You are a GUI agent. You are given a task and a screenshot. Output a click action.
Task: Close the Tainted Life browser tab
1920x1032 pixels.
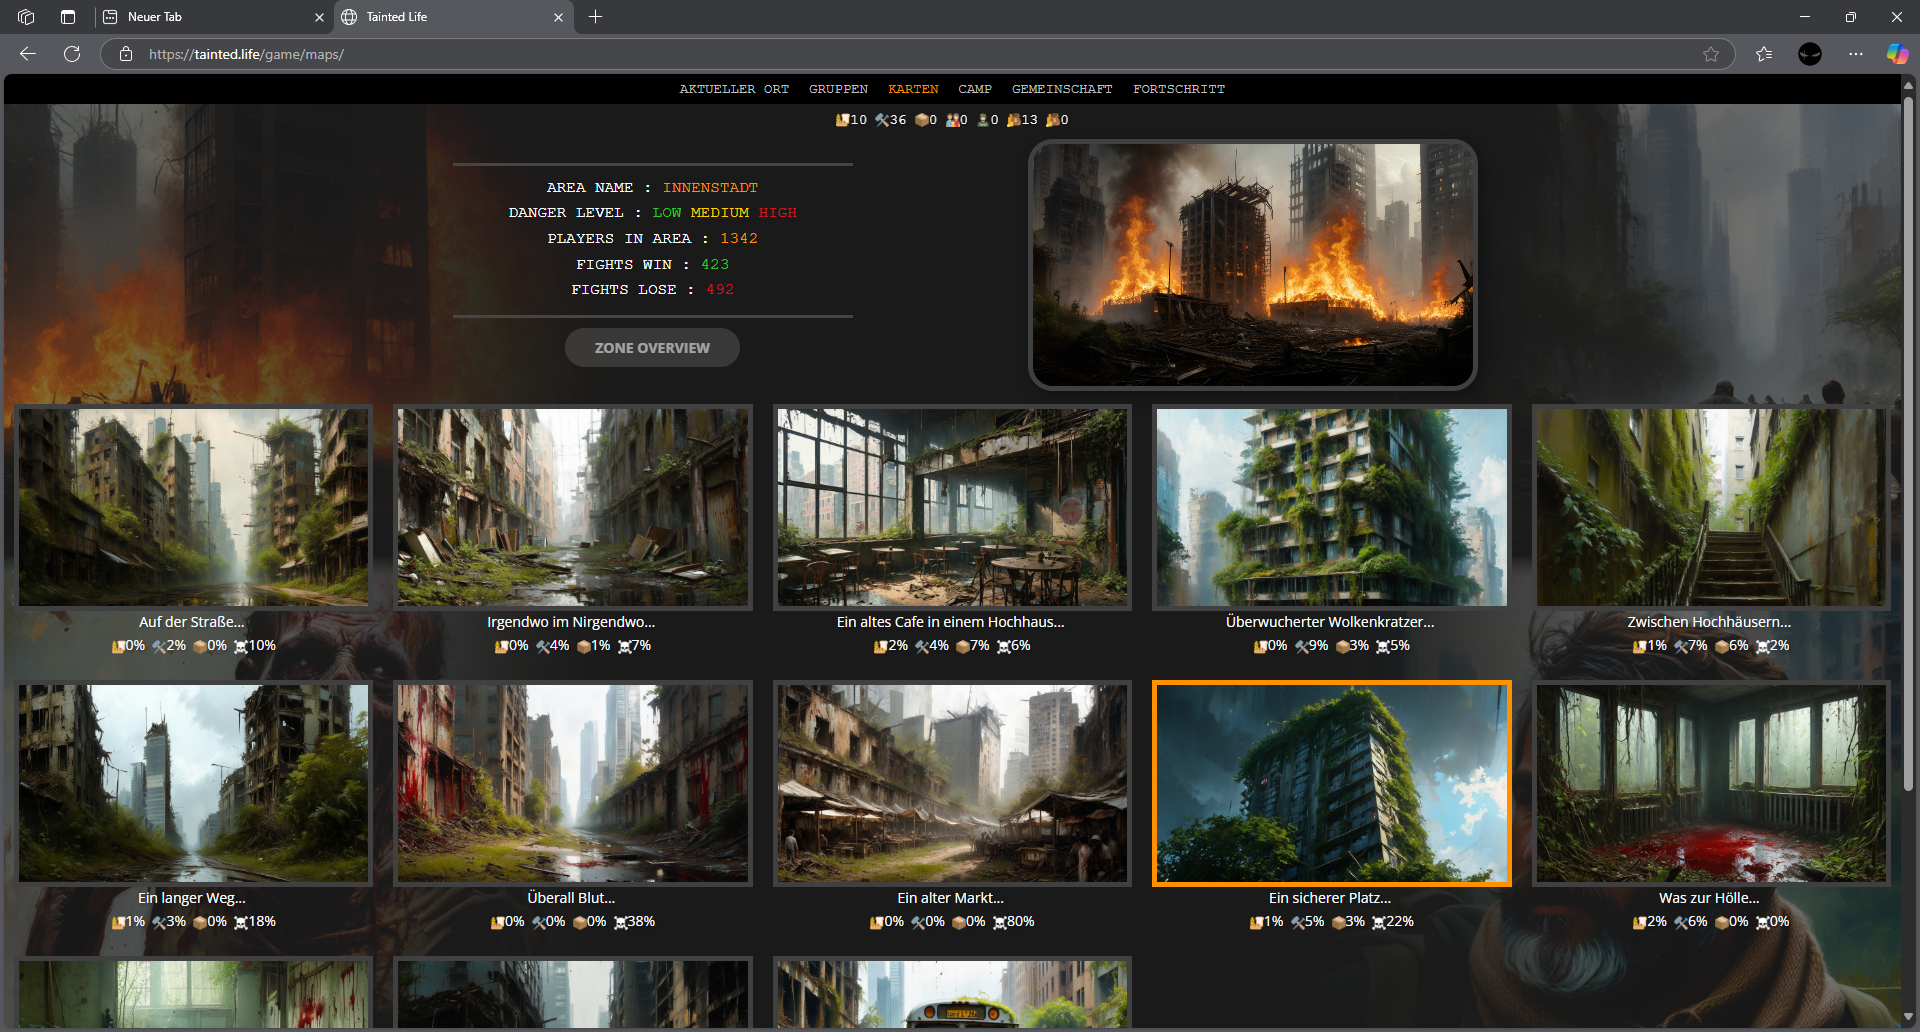[x=558, y=17]
